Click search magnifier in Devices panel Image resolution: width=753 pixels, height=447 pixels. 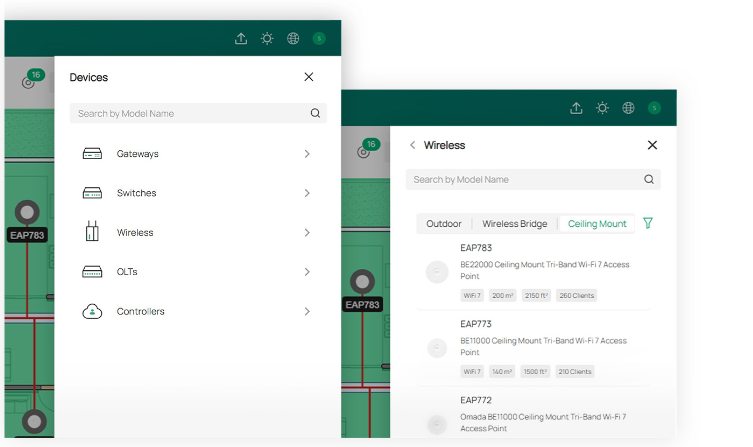(315, 114)
